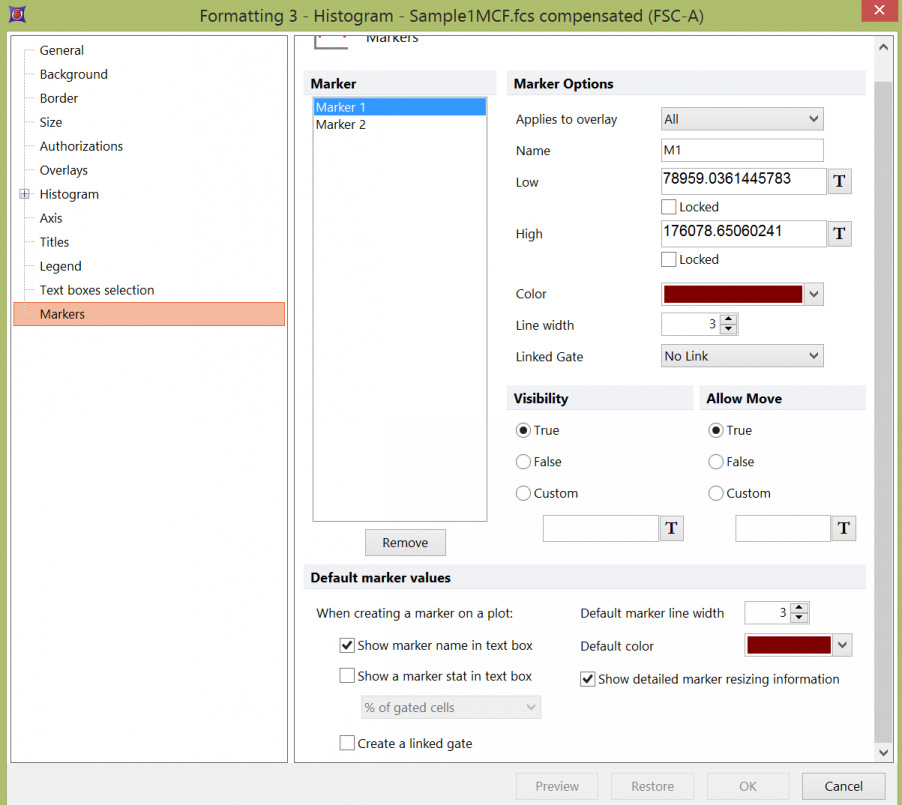The image size is (902, 805).
Task: Select Custom under Allow Move
Action: click(716, 493)
